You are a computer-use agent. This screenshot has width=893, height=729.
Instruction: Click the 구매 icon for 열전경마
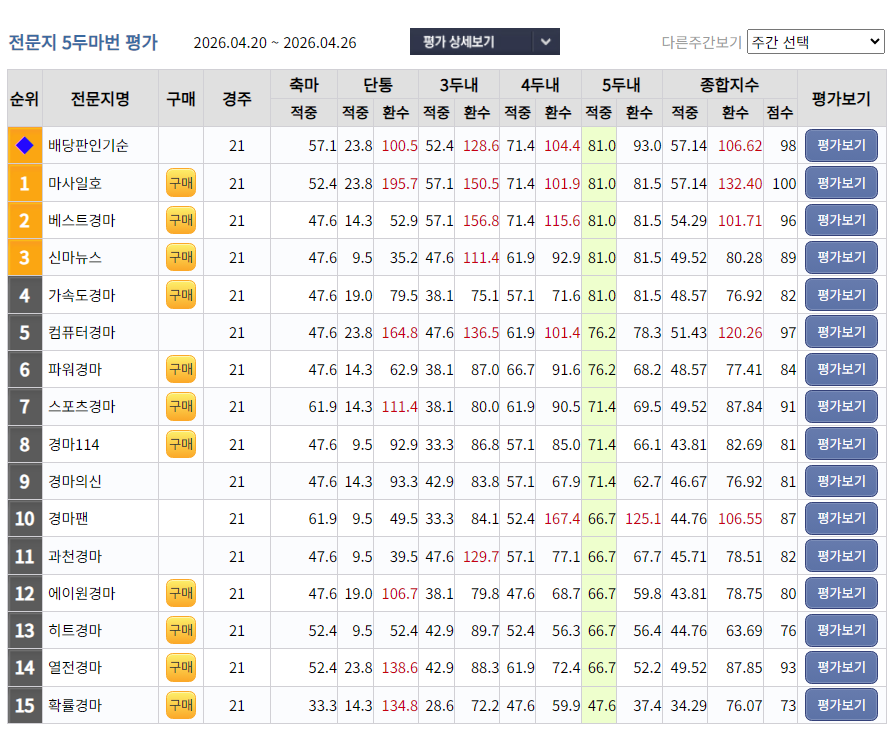tap(180, 667)
